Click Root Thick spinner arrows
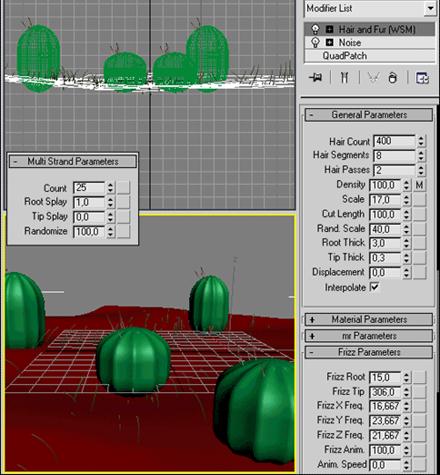This screenshot has width=440, height=475. [406, 243]
